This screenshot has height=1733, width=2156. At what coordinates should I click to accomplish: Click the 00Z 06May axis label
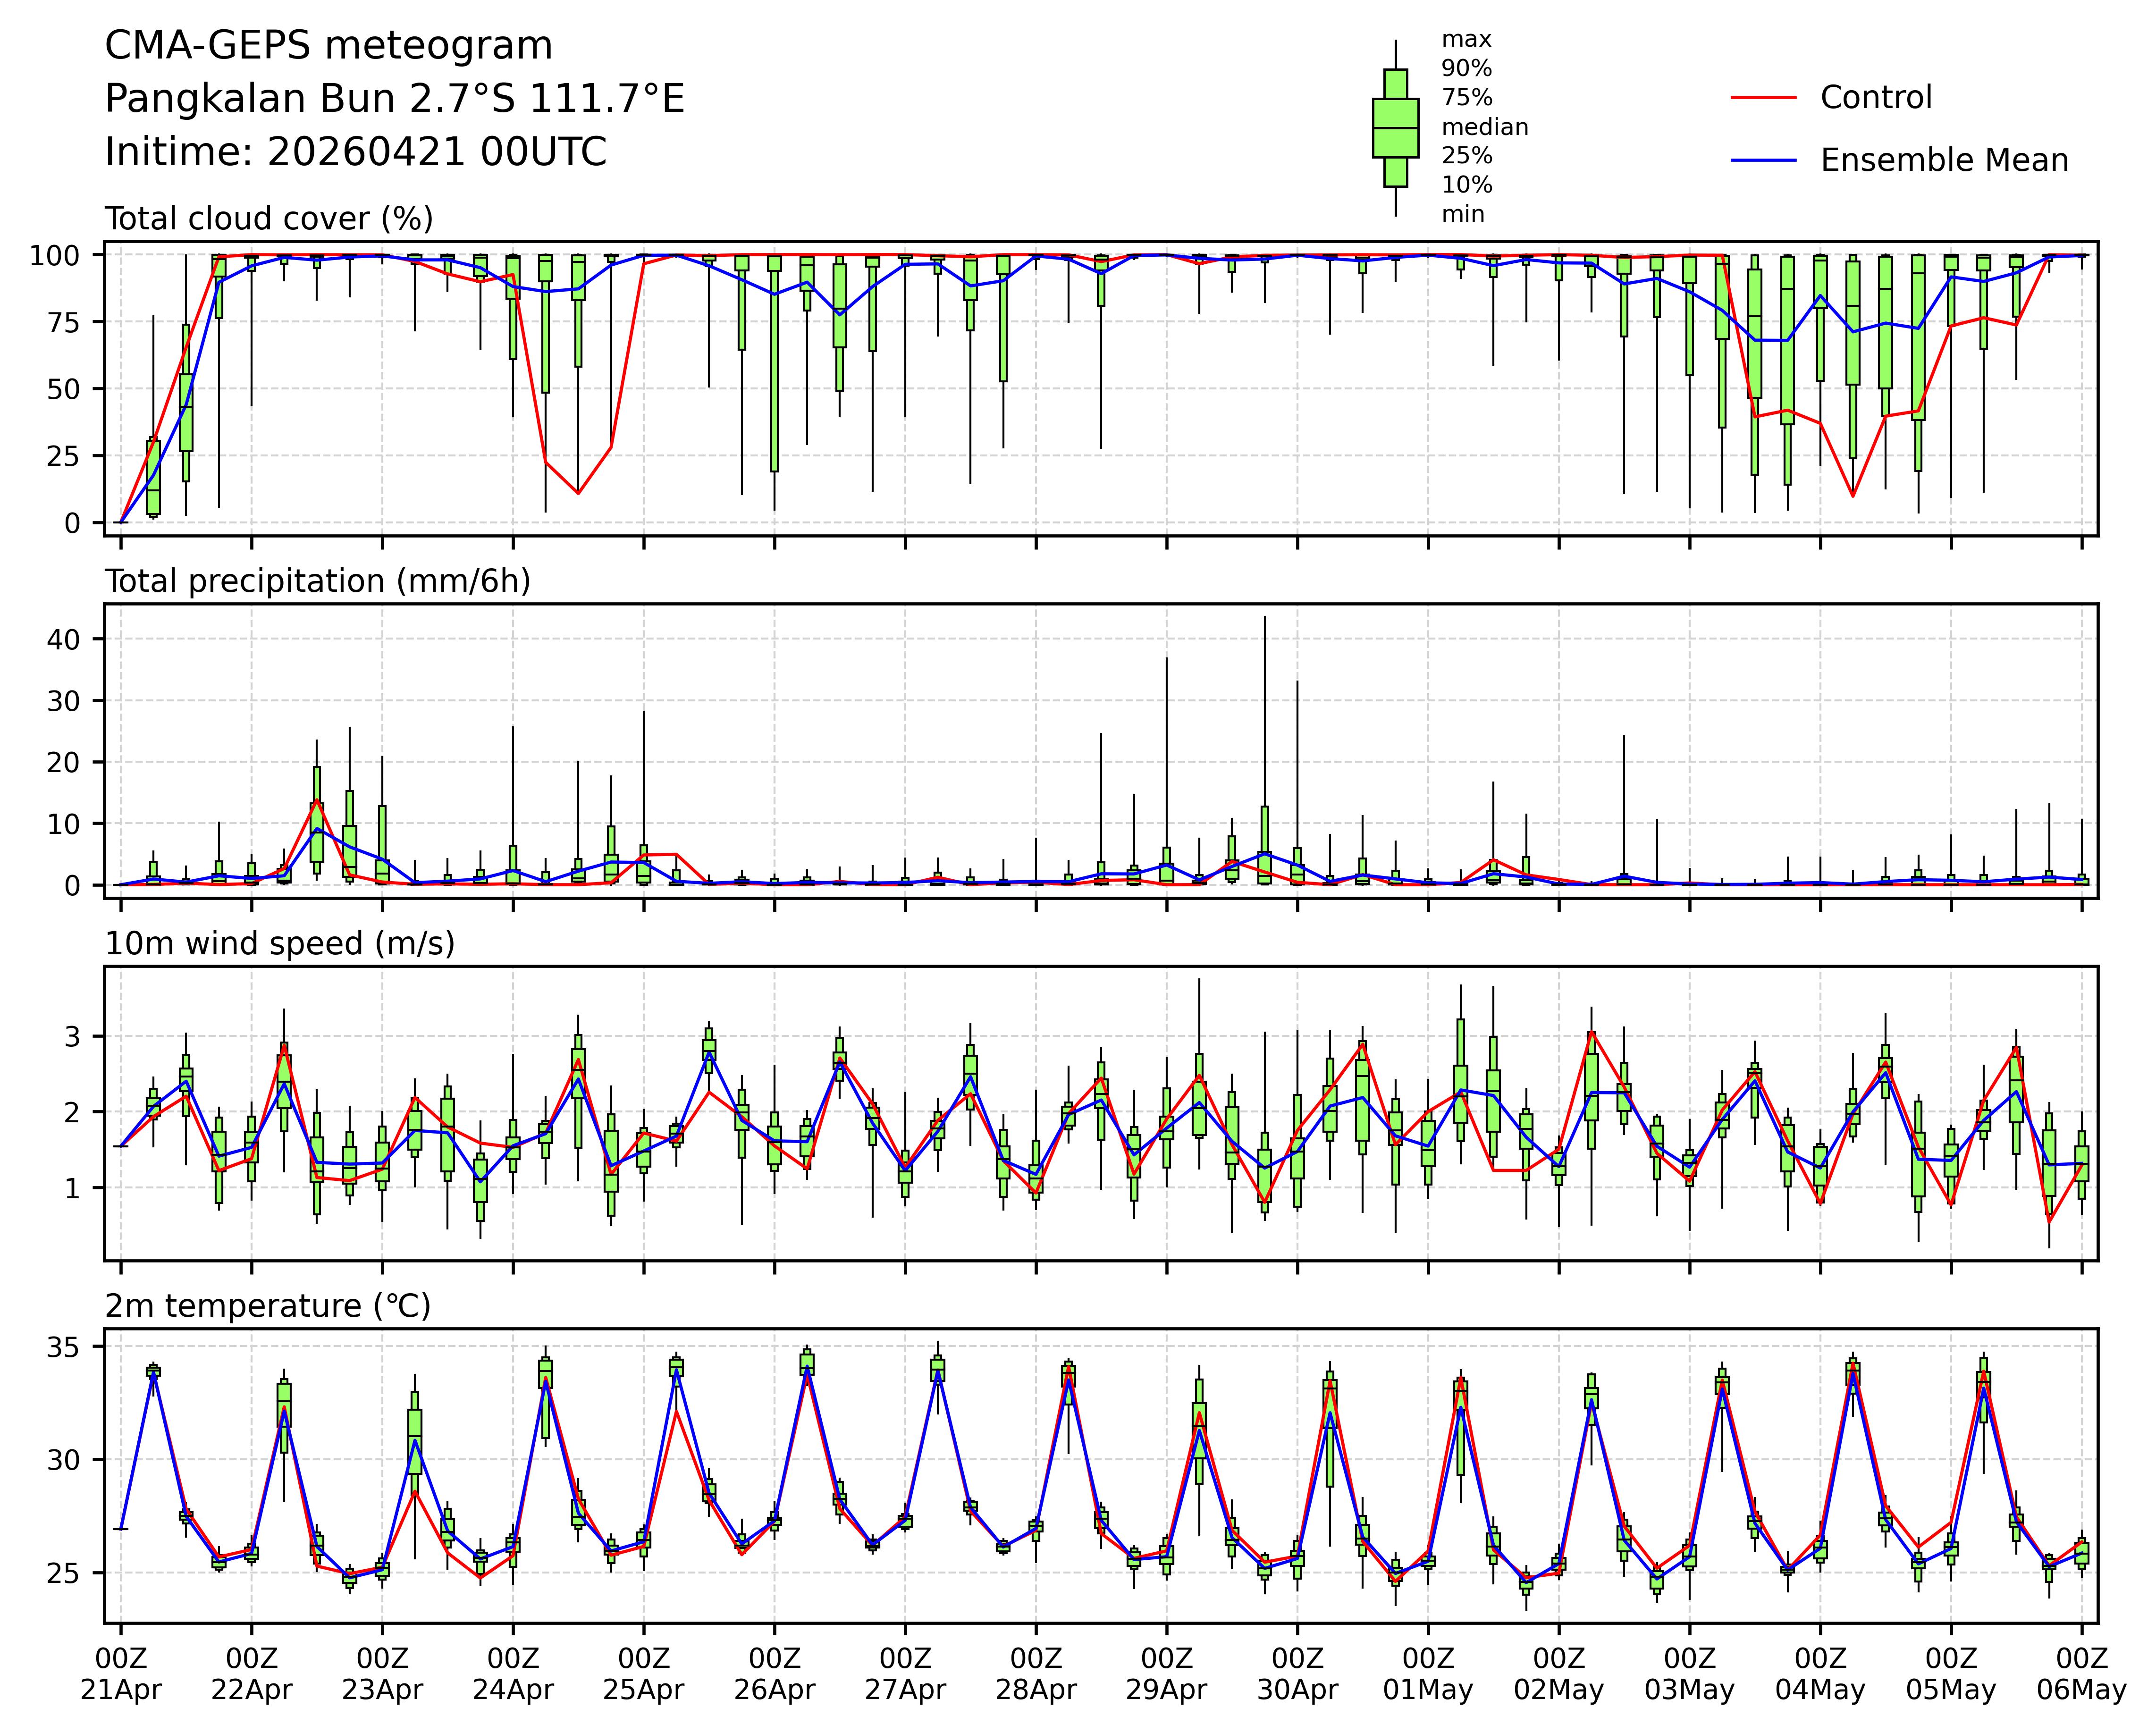[x=2081, y=1674]
